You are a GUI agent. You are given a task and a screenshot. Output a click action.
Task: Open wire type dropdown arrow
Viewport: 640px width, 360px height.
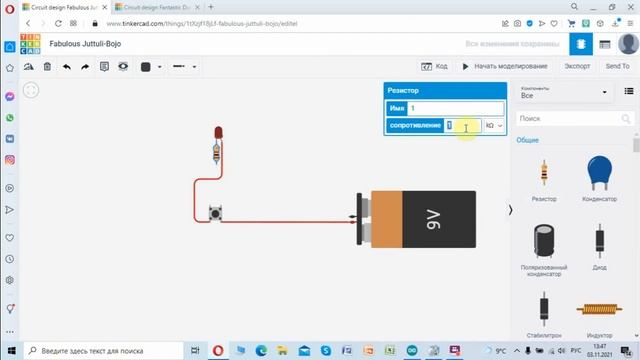click(194, 67)
